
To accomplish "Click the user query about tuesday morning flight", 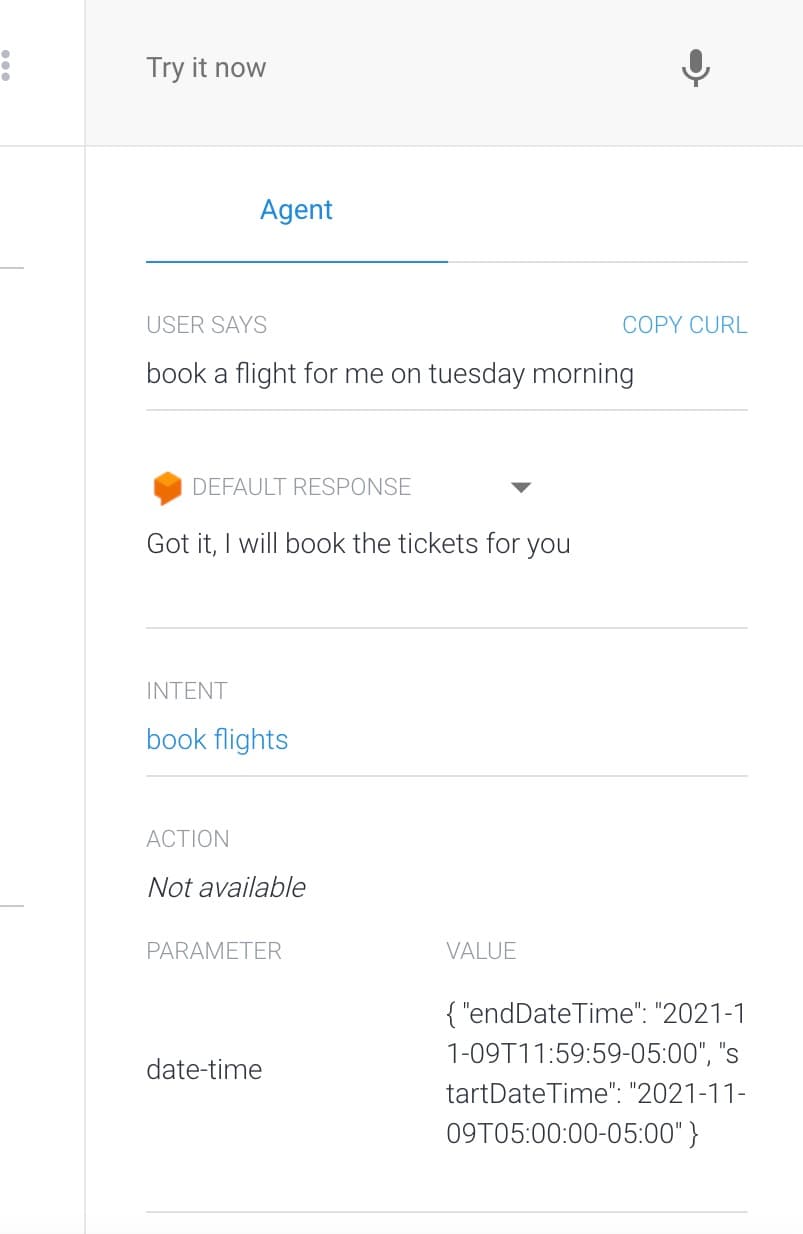I will (x=390, y=374).
